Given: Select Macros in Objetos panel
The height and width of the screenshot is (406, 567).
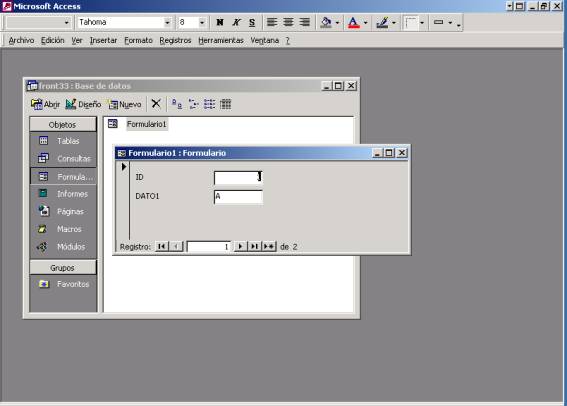Looking at the screenshot, I should click(63, 229).
